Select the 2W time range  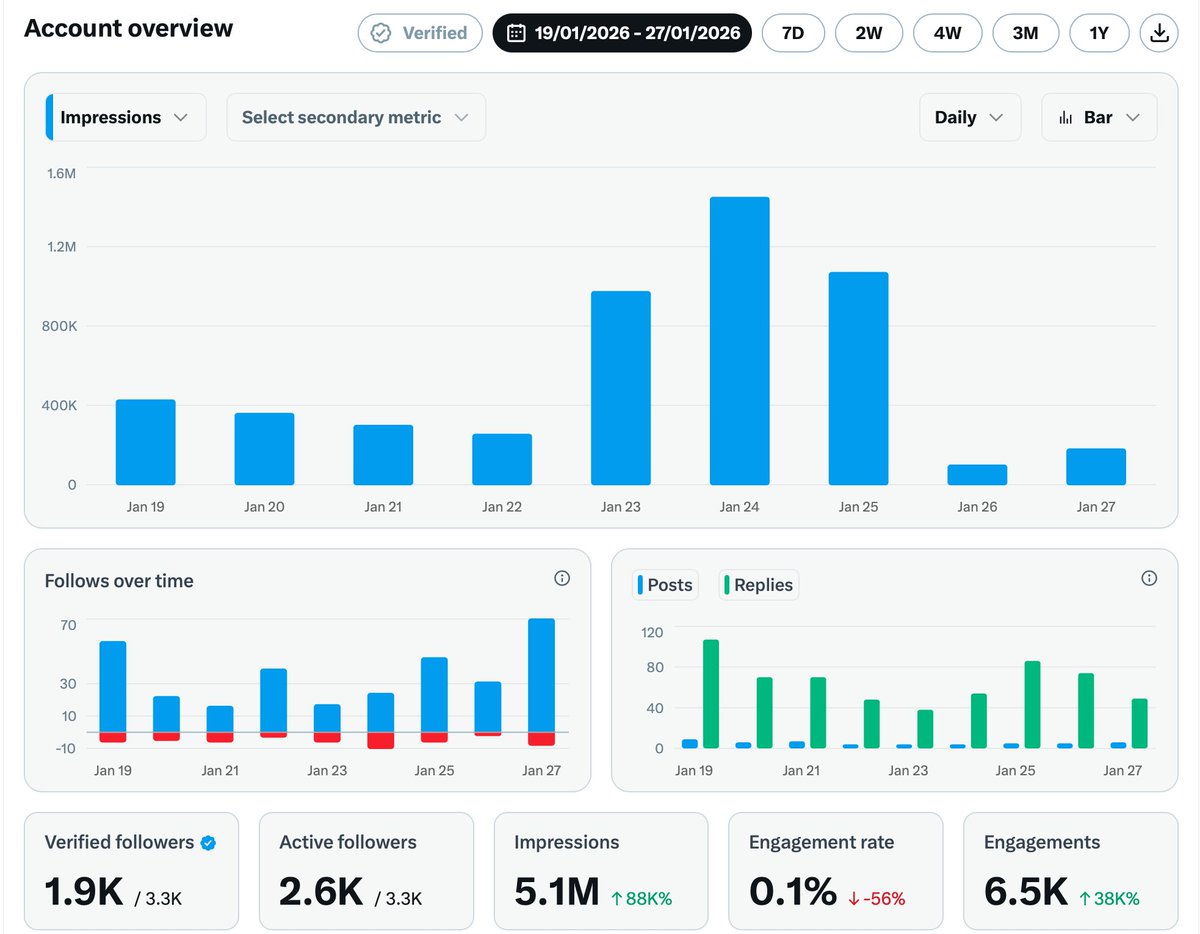tap(869, 33)
